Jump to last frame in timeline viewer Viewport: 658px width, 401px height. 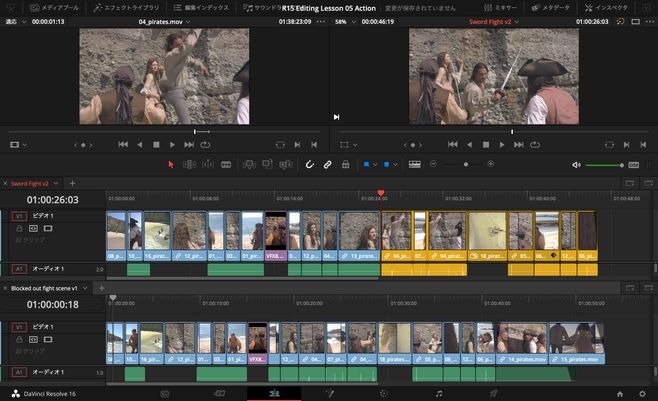[519, 145]
